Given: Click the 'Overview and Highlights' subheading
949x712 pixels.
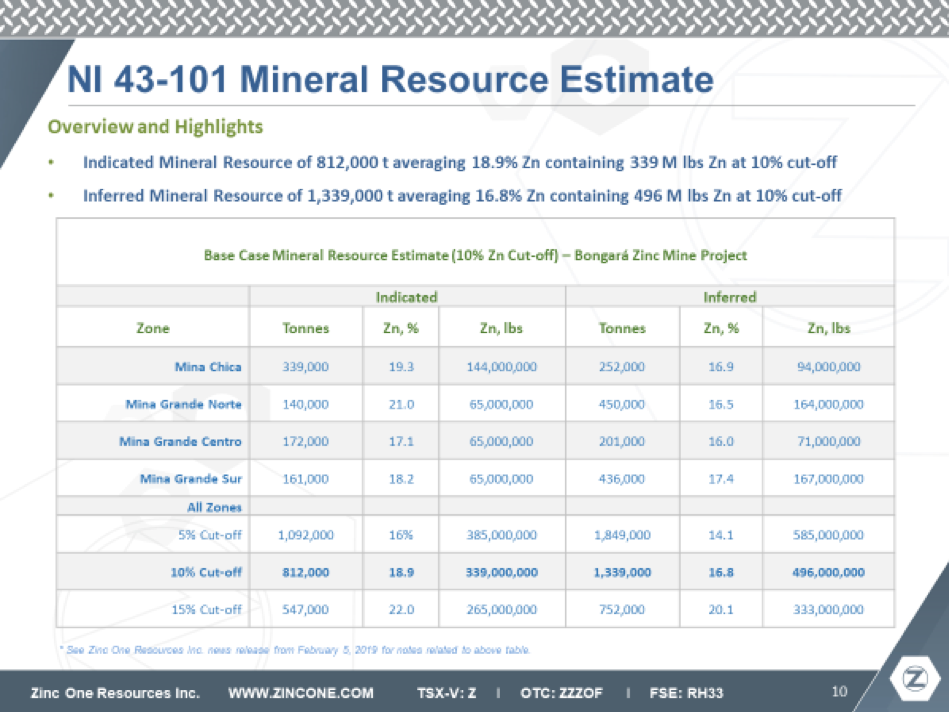Looking at the screenshot, I should click(x=156, y=127).
